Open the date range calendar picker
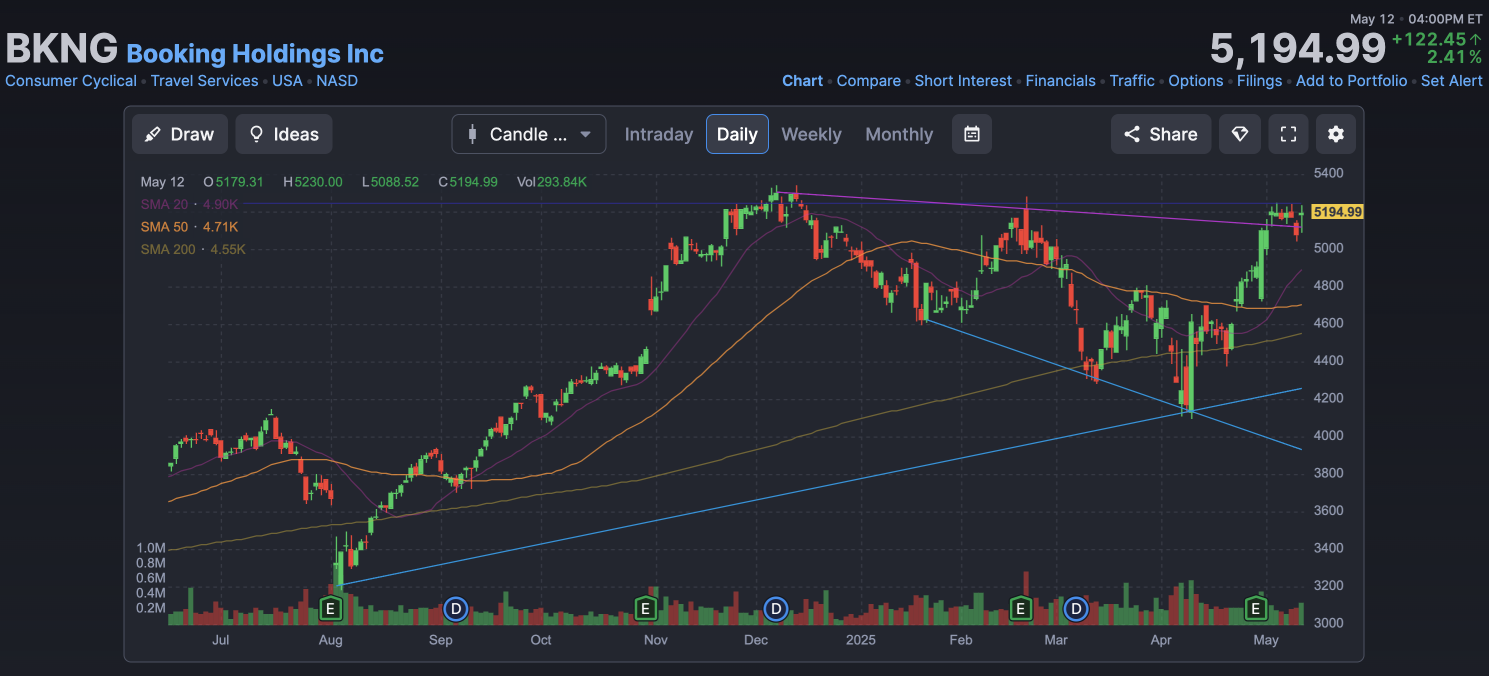 (x=972, y=134)
